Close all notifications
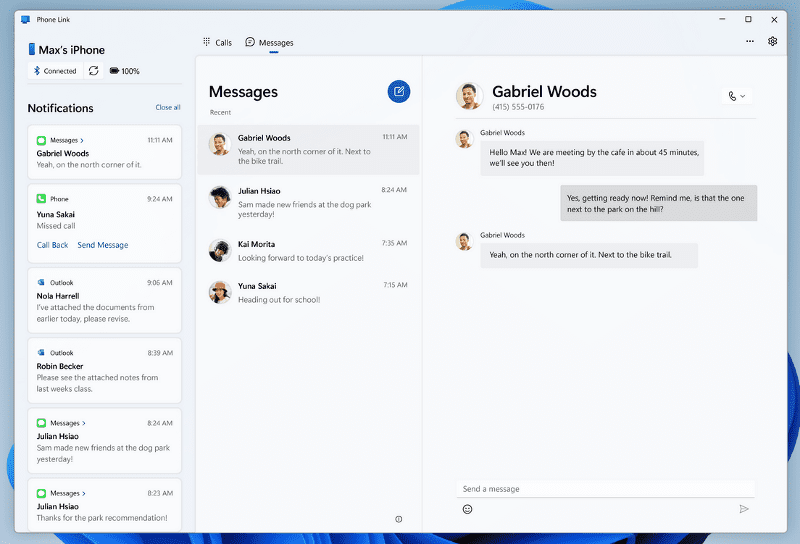 pos(168,107)
